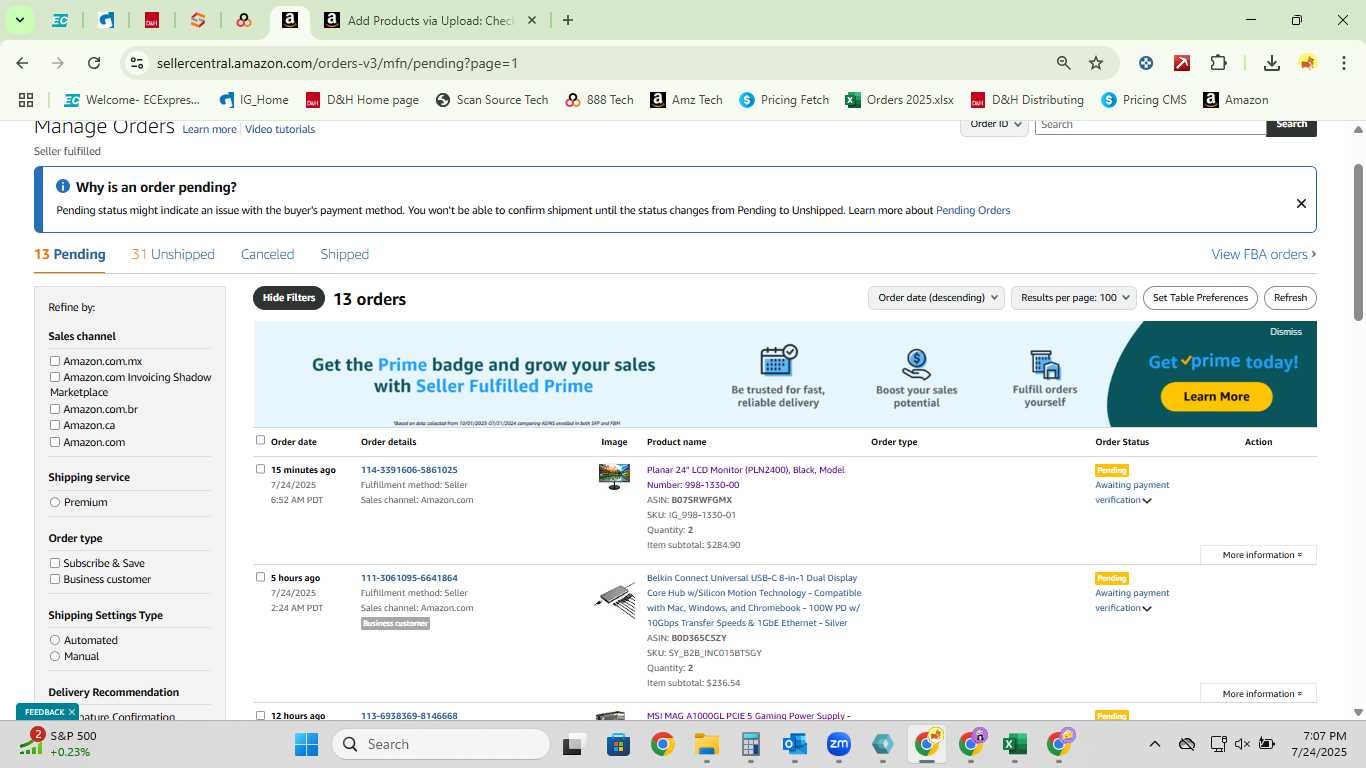This screenshot has height=768, width=1366.
Task: Open Calculator from taskbar
Action: click(x=751, y=744)
